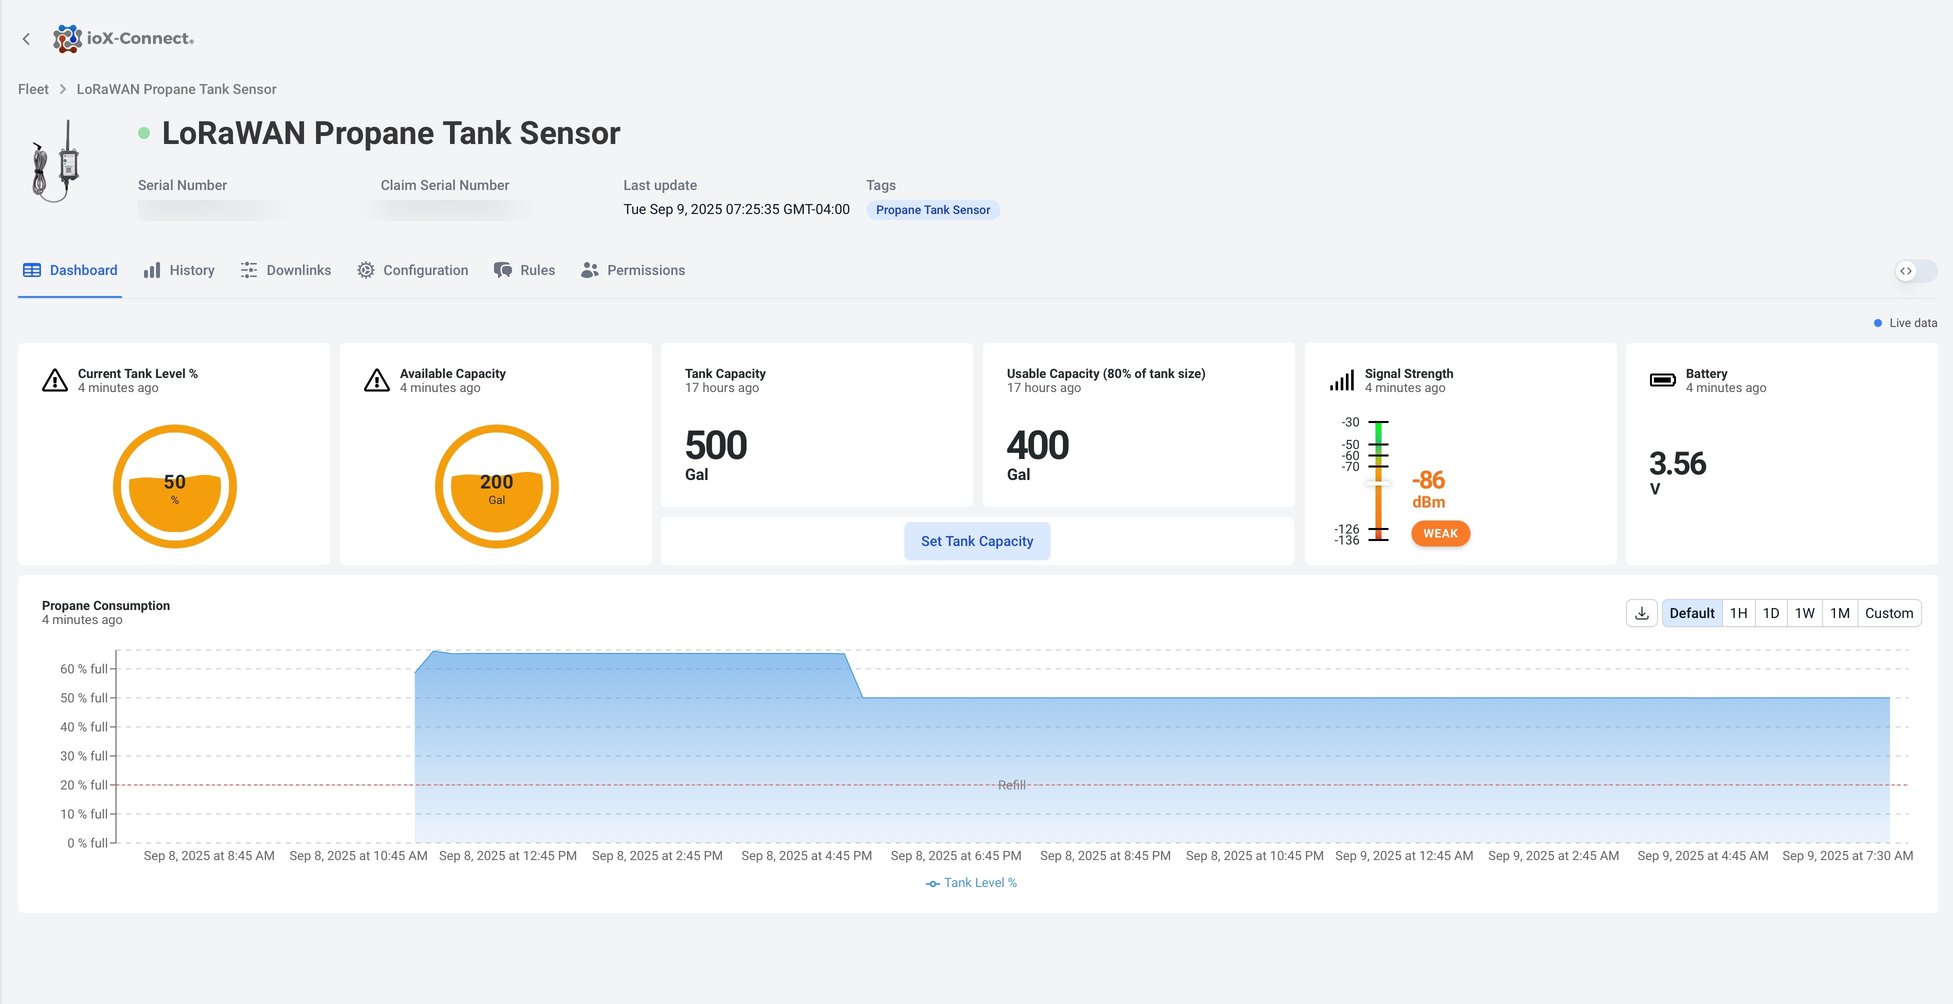1953x1004 pixels.
Task: Click the Propane Tank Sensor tag
Action: 932,210
